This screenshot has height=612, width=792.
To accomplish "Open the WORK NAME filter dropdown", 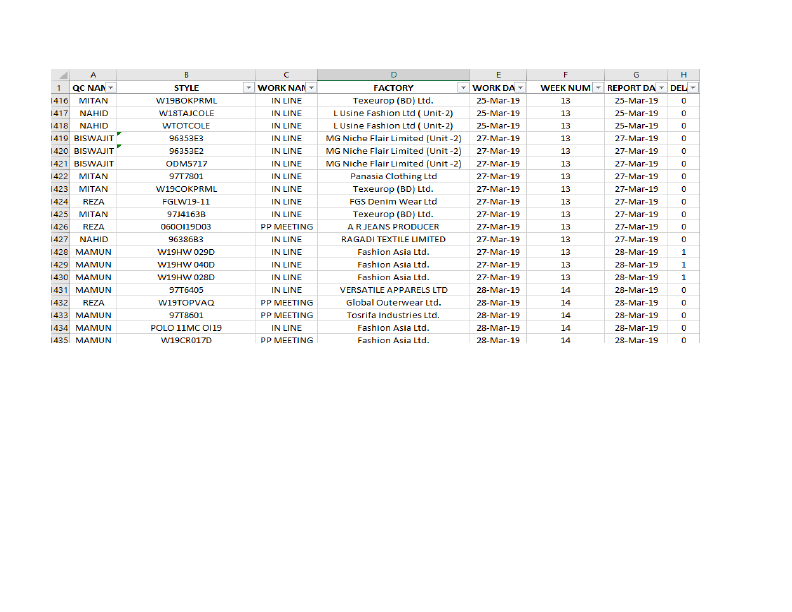I will pyautogui.click(x=312, y=88).
